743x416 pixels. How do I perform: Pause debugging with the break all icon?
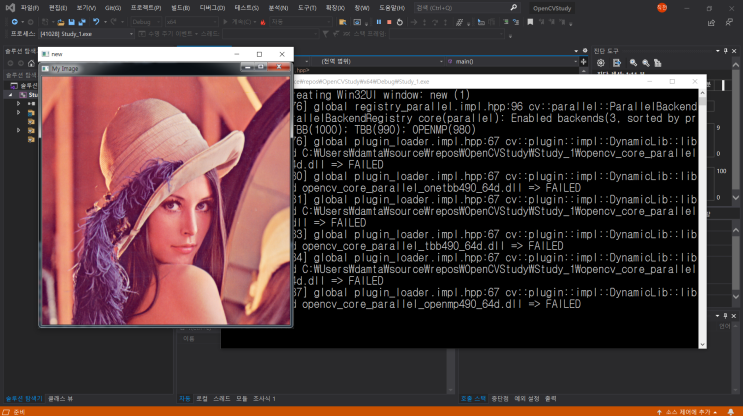379,22
